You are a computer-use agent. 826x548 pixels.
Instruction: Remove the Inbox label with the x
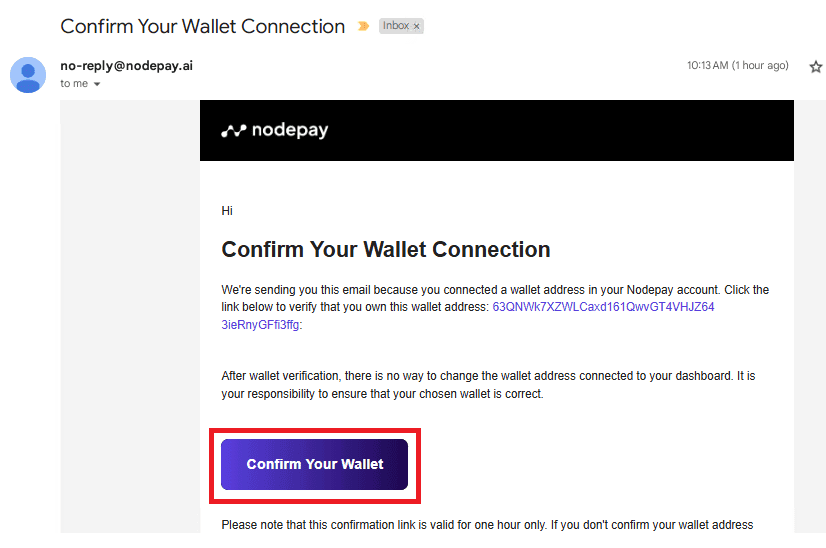(416, 26)
